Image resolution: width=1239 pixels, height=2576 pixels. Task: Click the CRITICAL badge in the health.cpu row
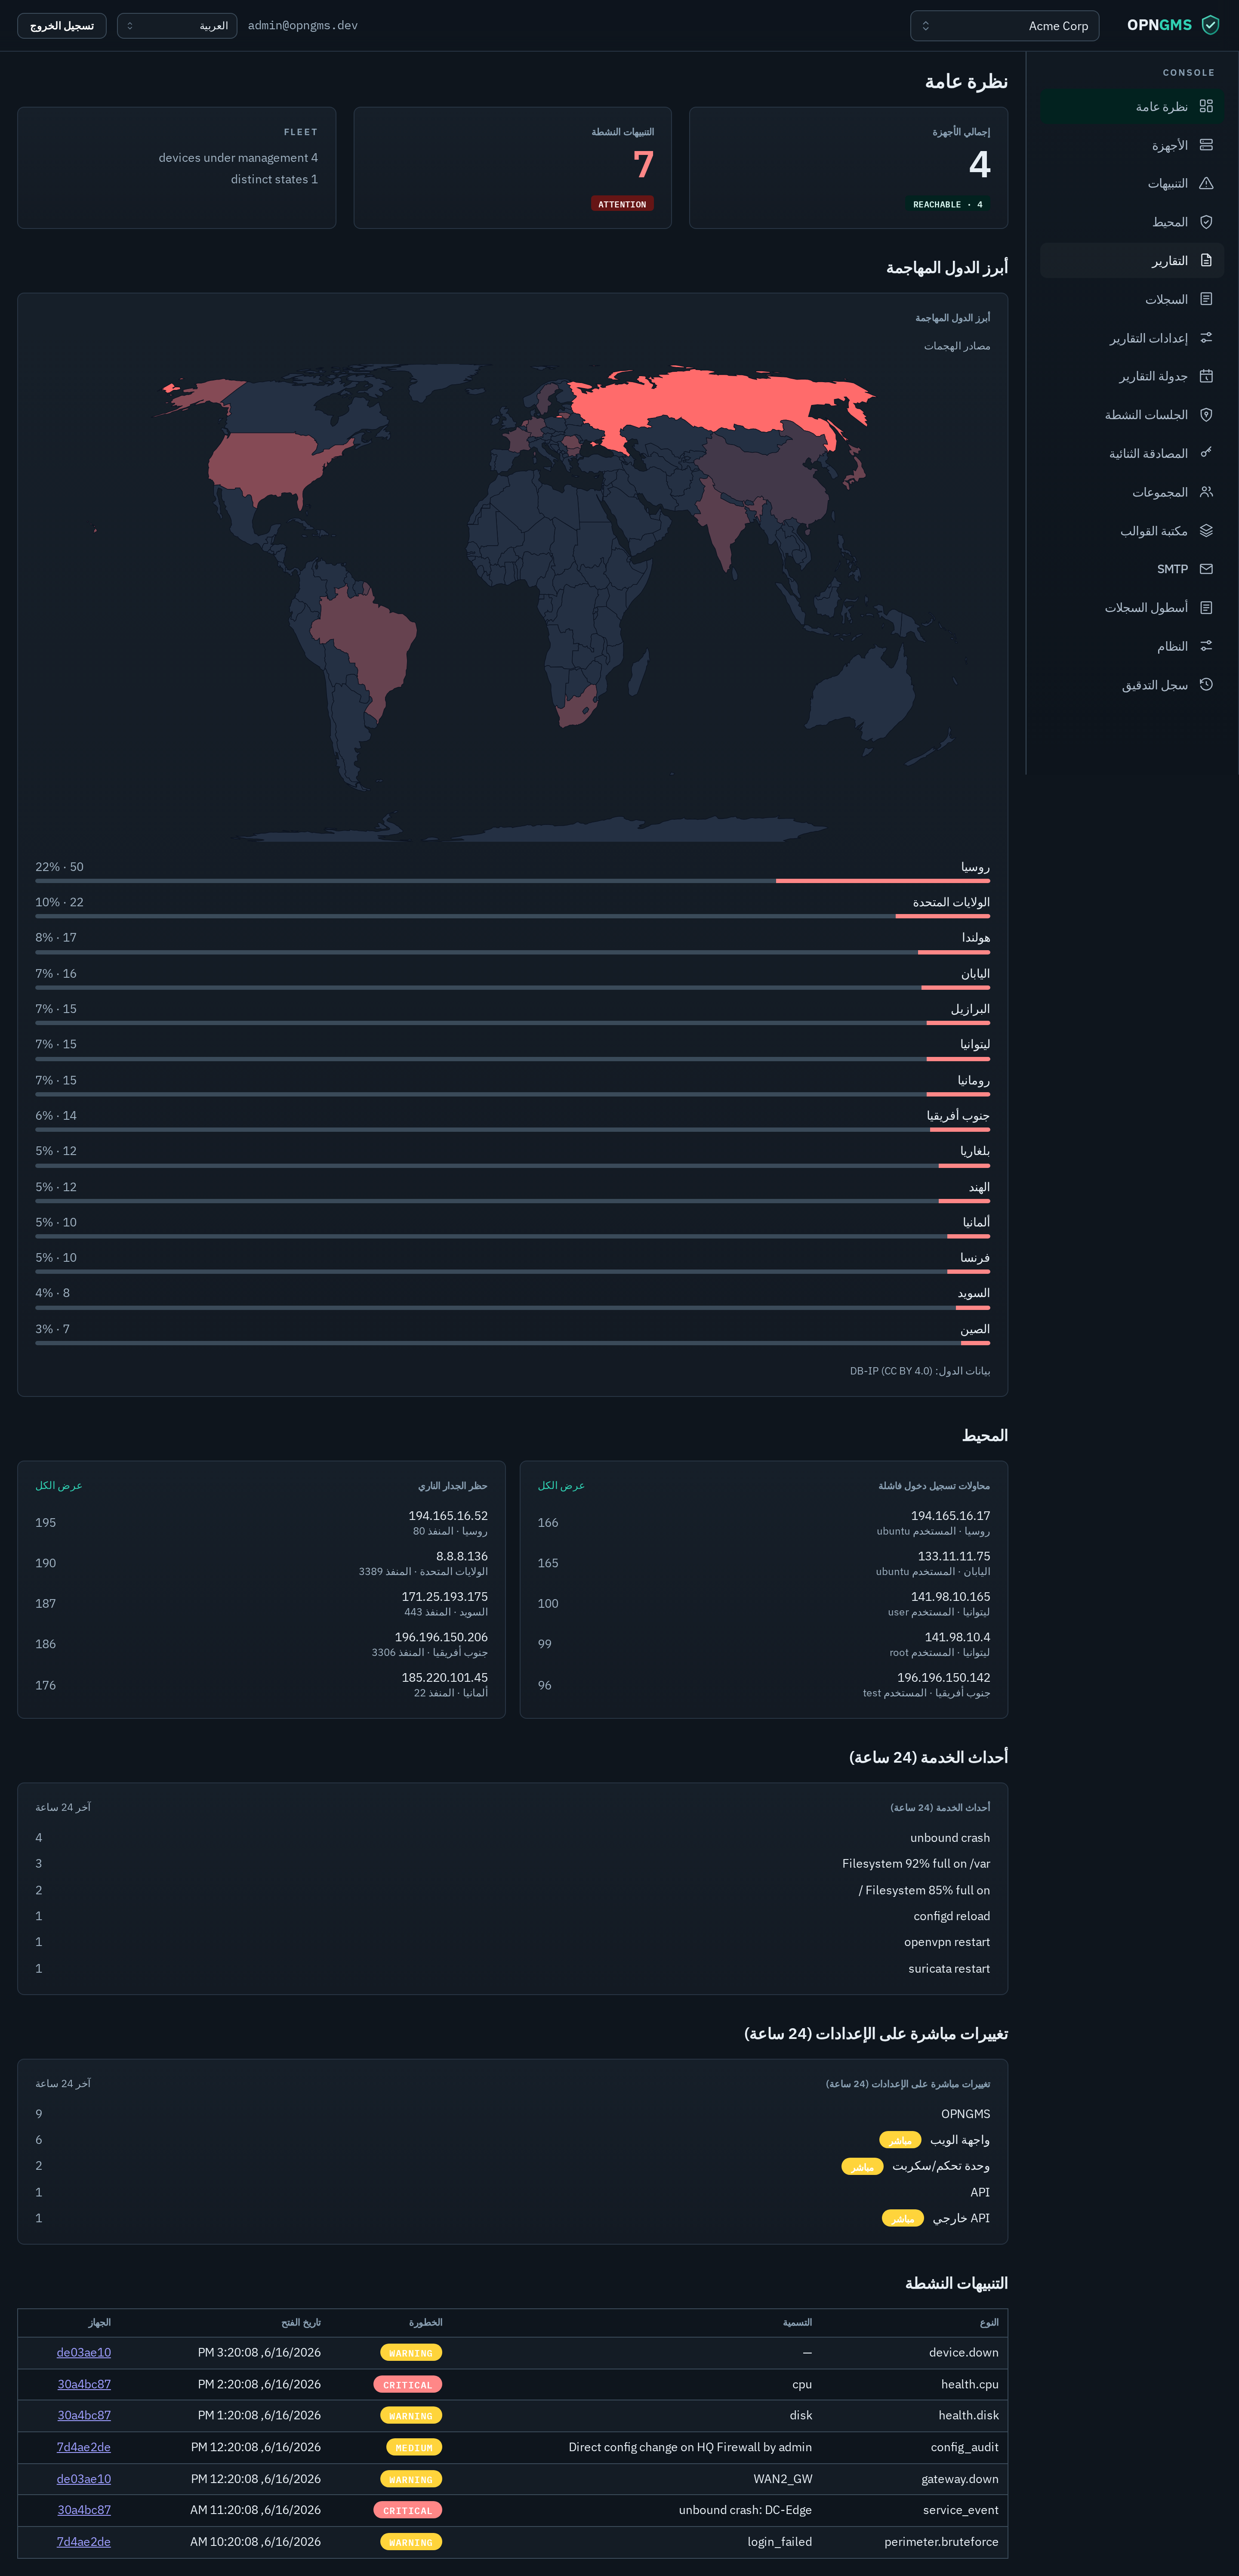[407, 2385]
